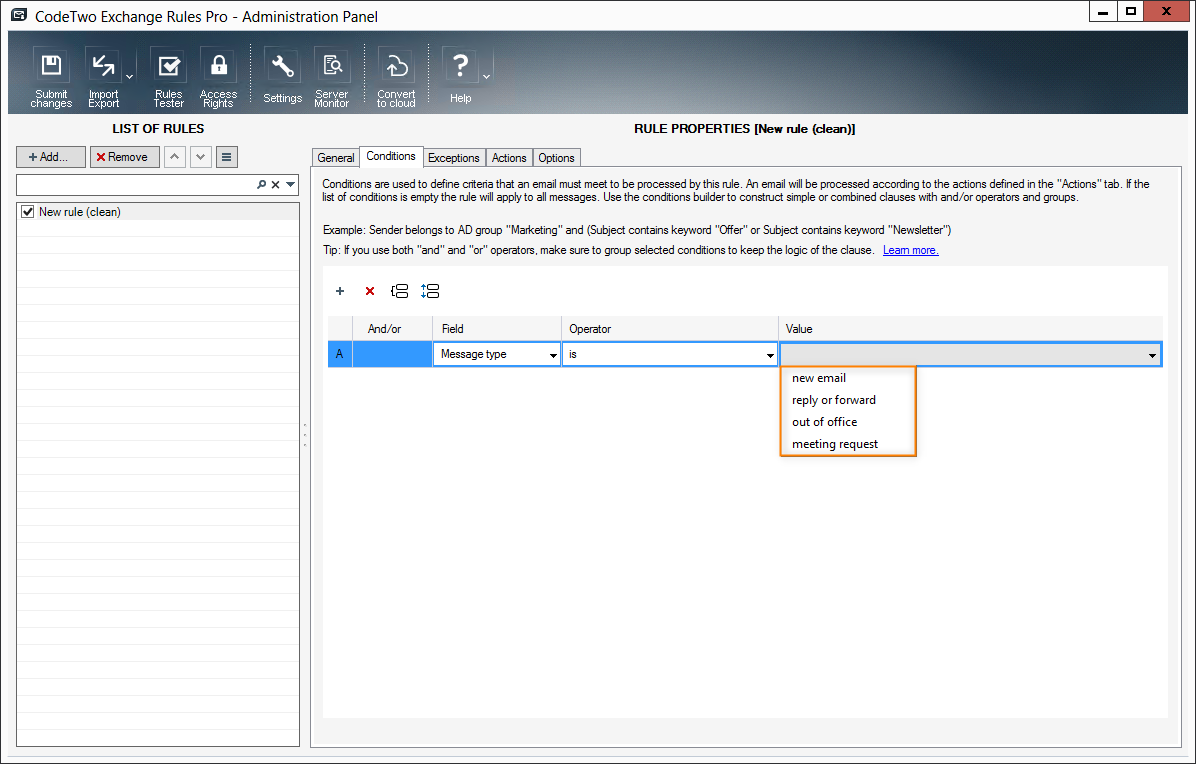This screenshot has width=1196, height=764.
Task: Click the Value column header
Action: [x=970, y=329]
